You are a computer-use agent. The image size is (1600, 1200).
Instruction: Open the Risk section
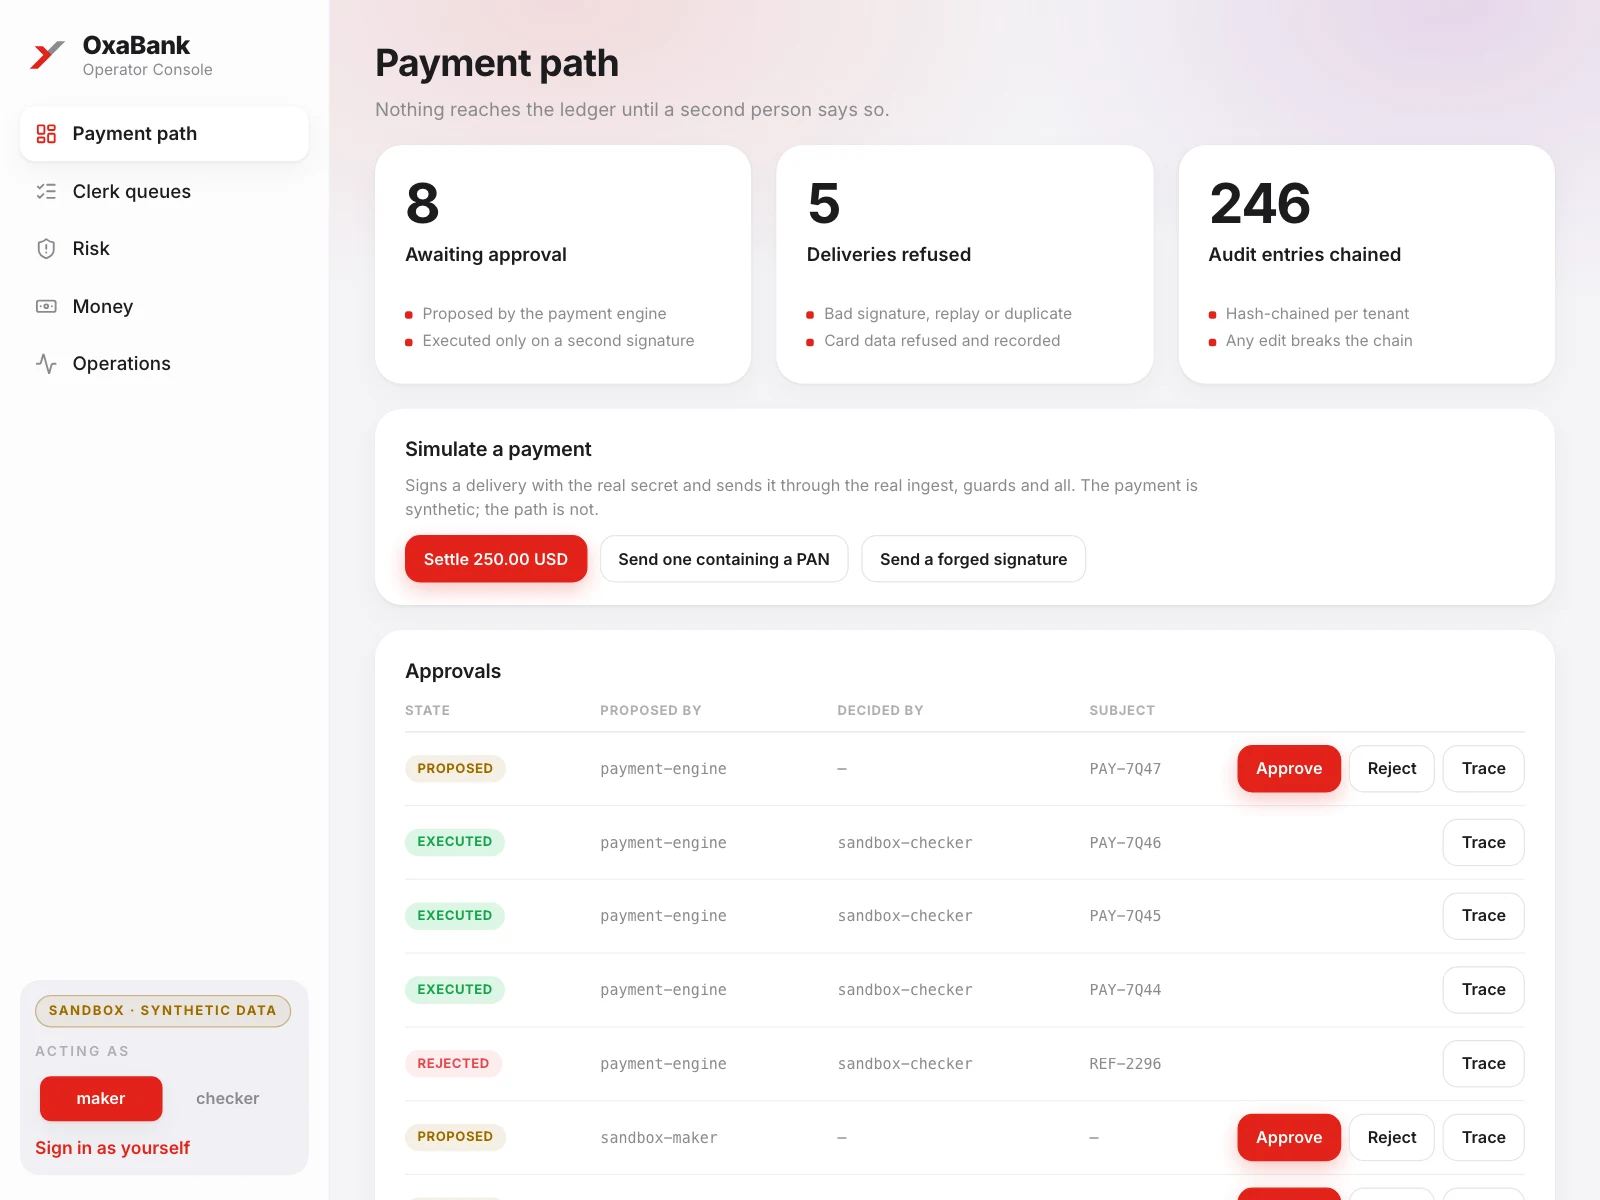click(164, 249)
